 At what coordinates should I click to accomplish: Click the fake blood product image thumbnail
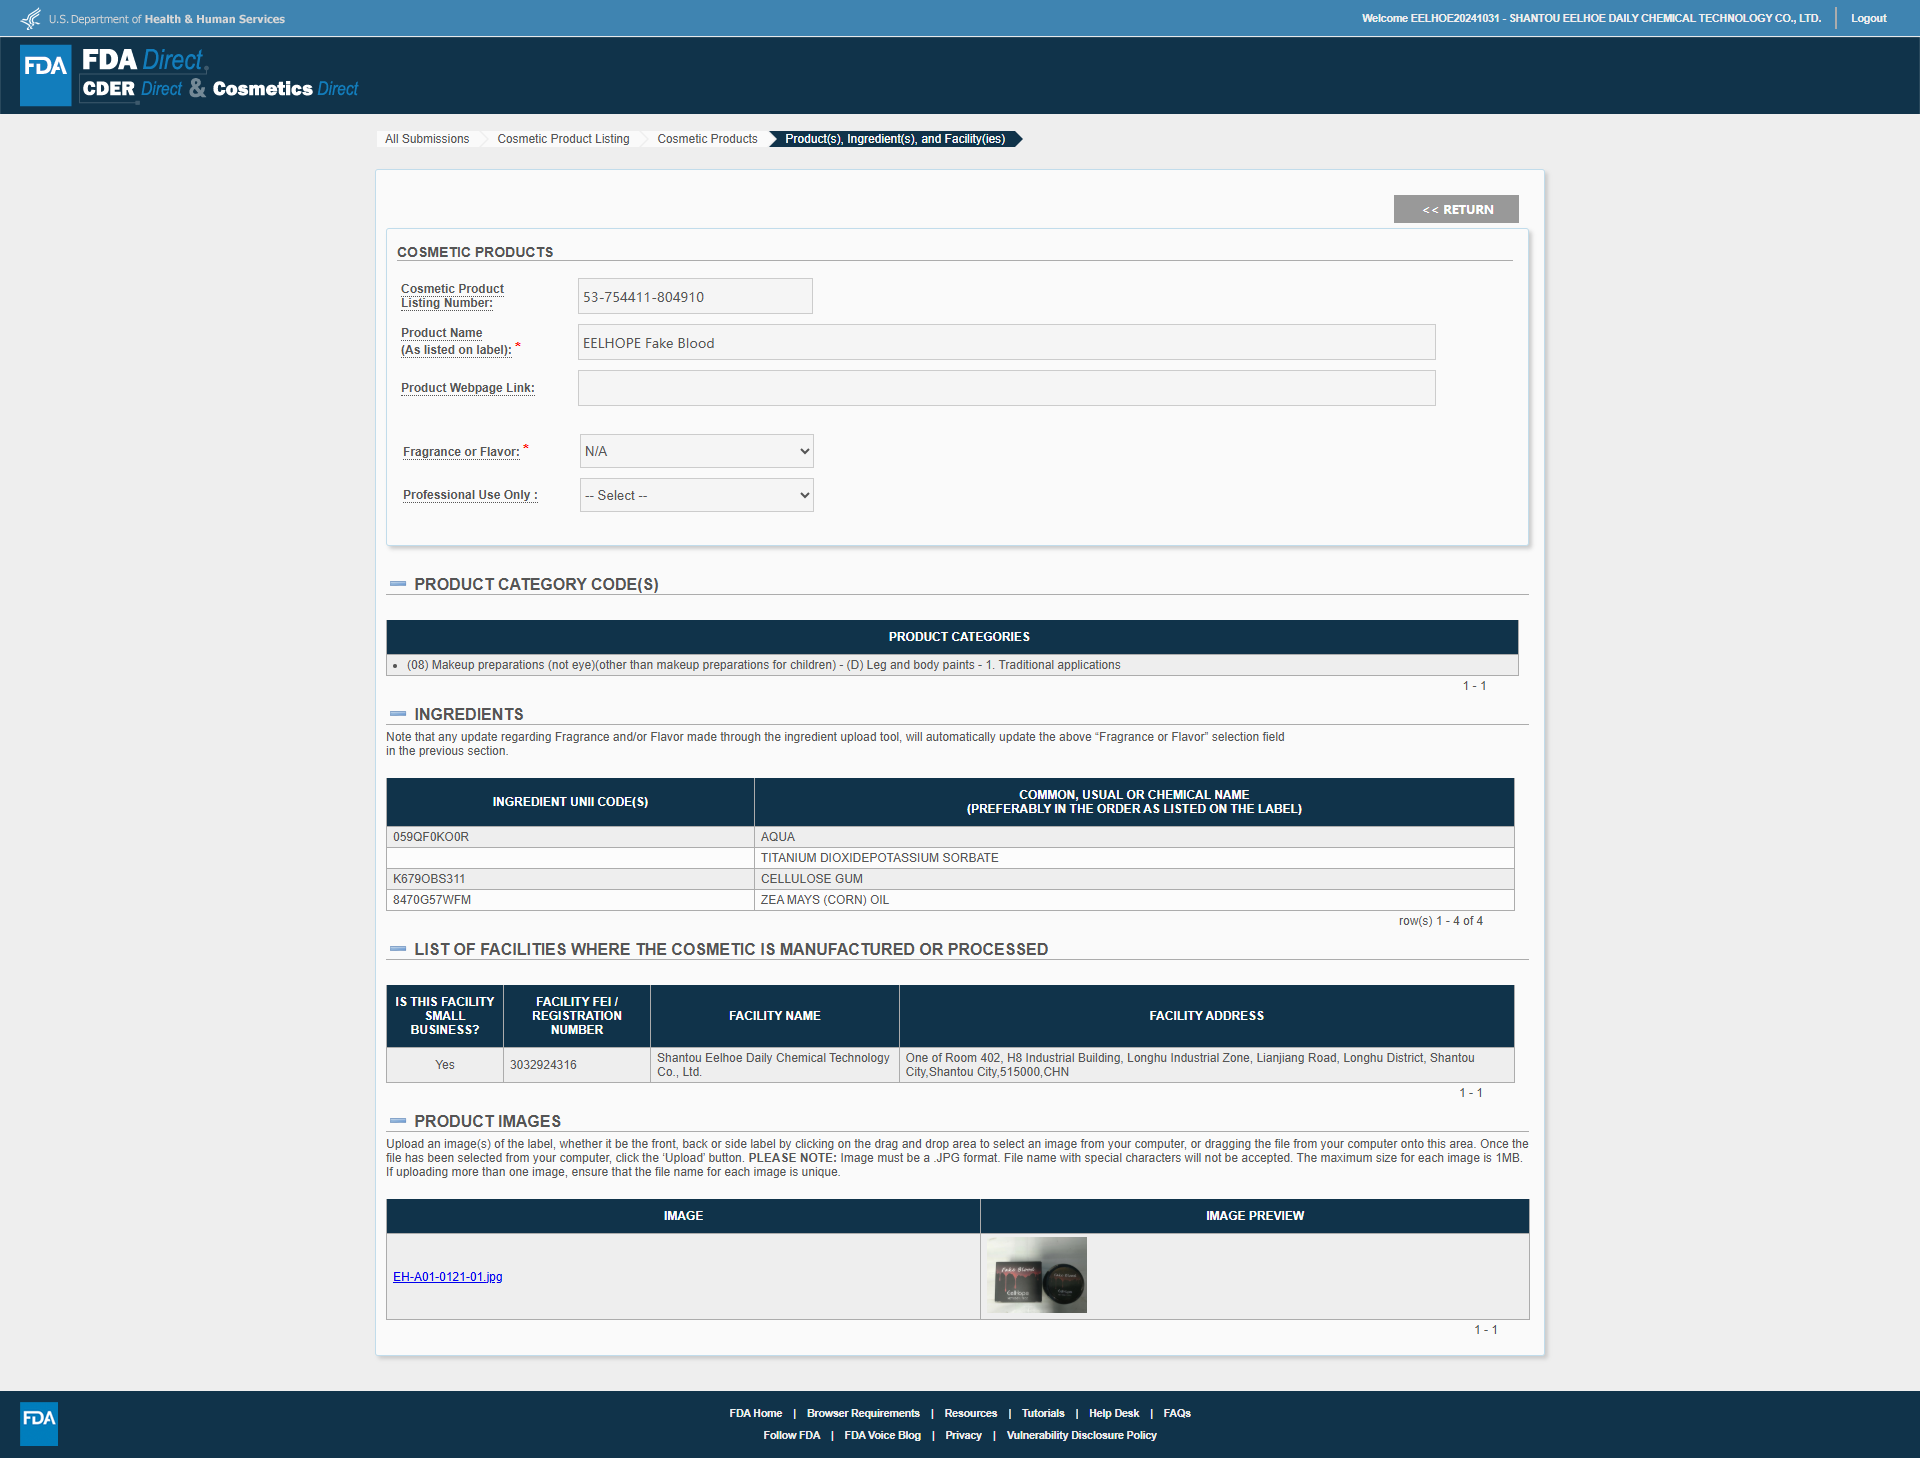point(1036,1275)
